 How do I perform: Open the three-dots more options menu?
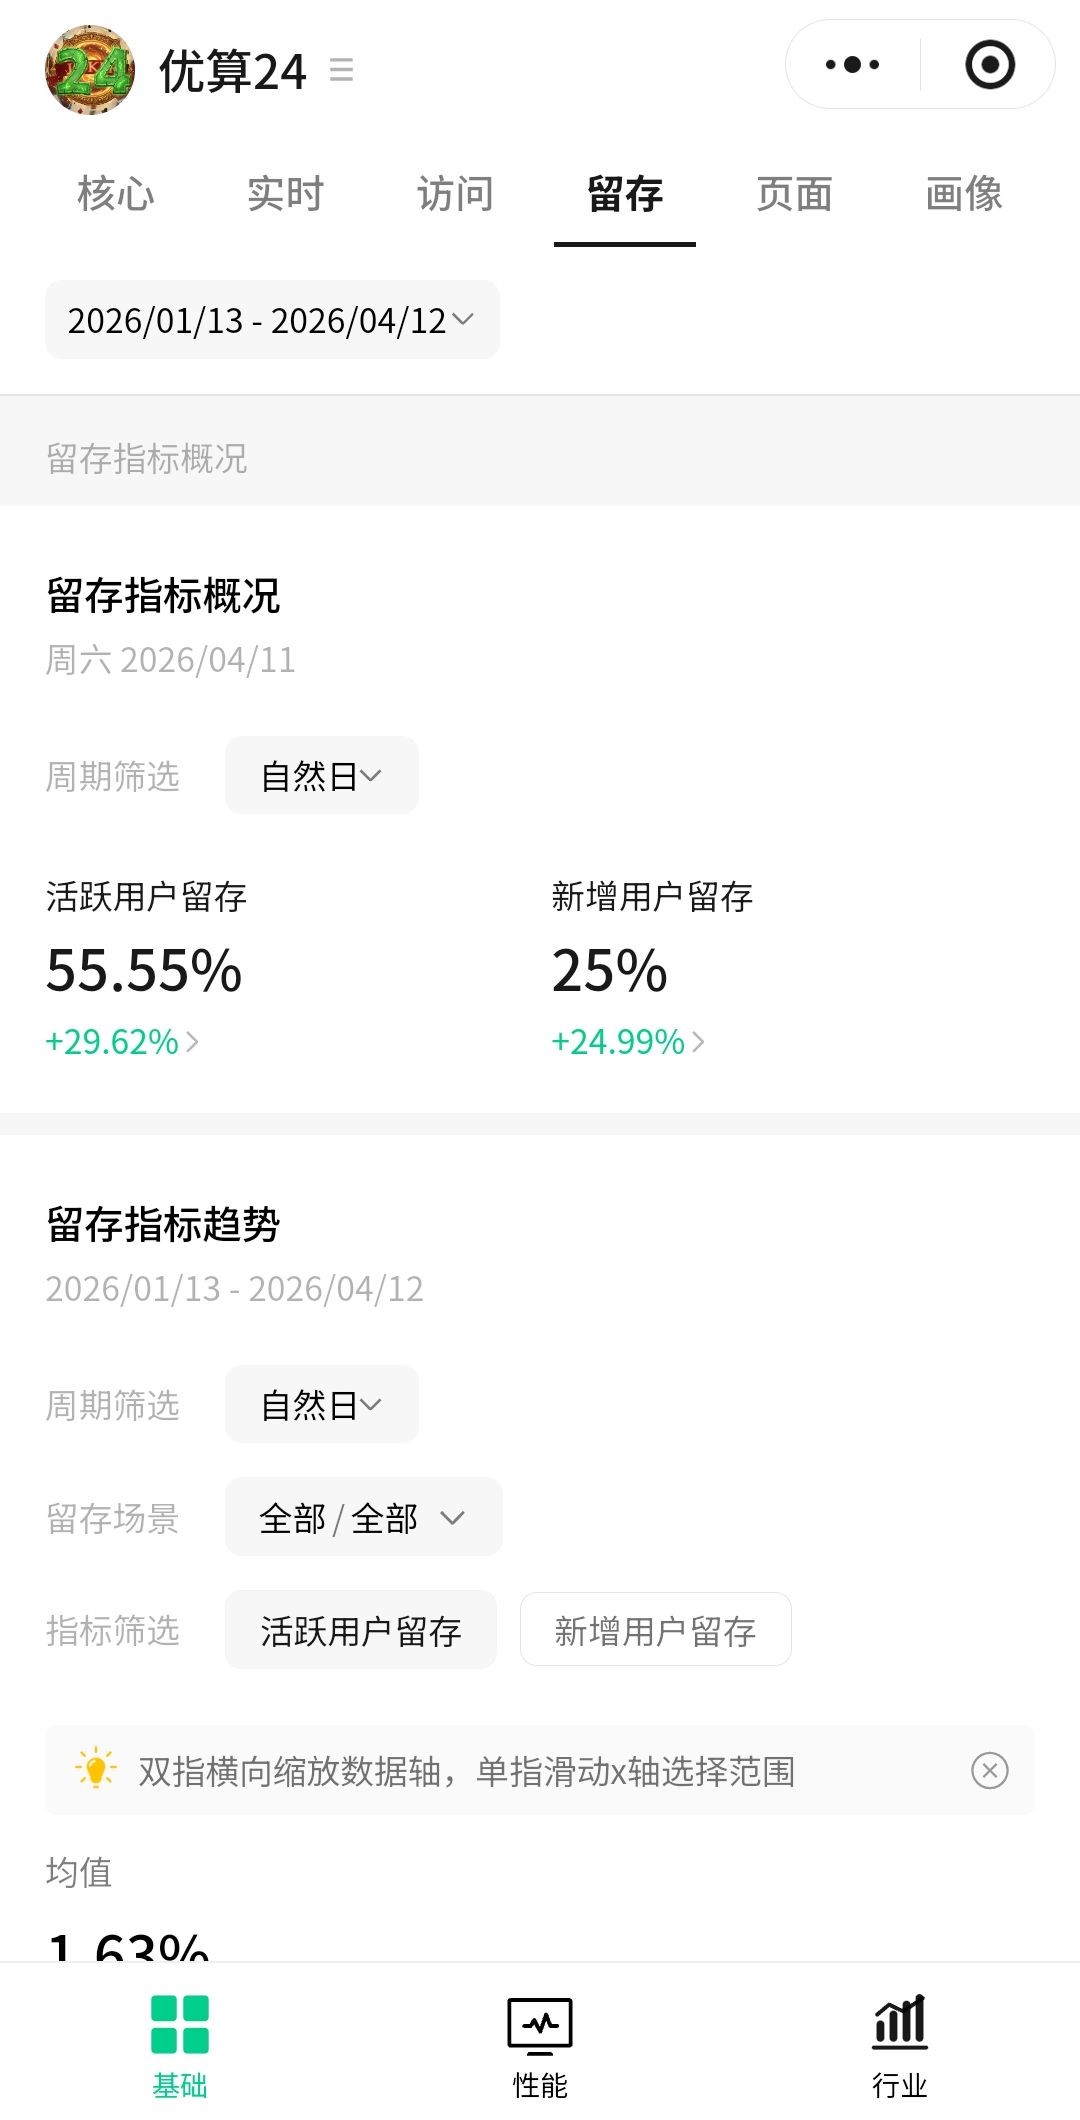pyautogui.click(x=852, y=65)
